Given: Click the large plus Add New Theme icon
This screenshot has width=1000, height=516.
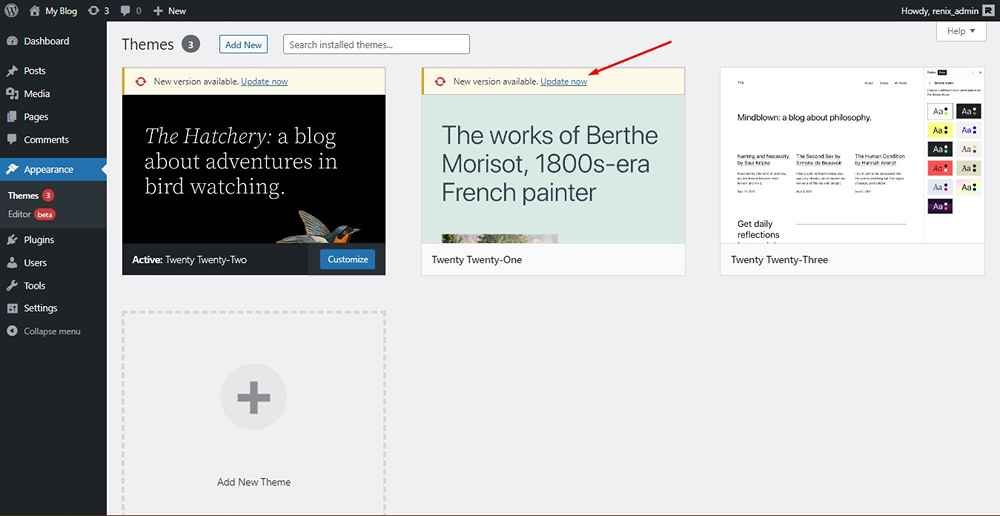Looking at the screenshot, I should click(x=253, y=397).
